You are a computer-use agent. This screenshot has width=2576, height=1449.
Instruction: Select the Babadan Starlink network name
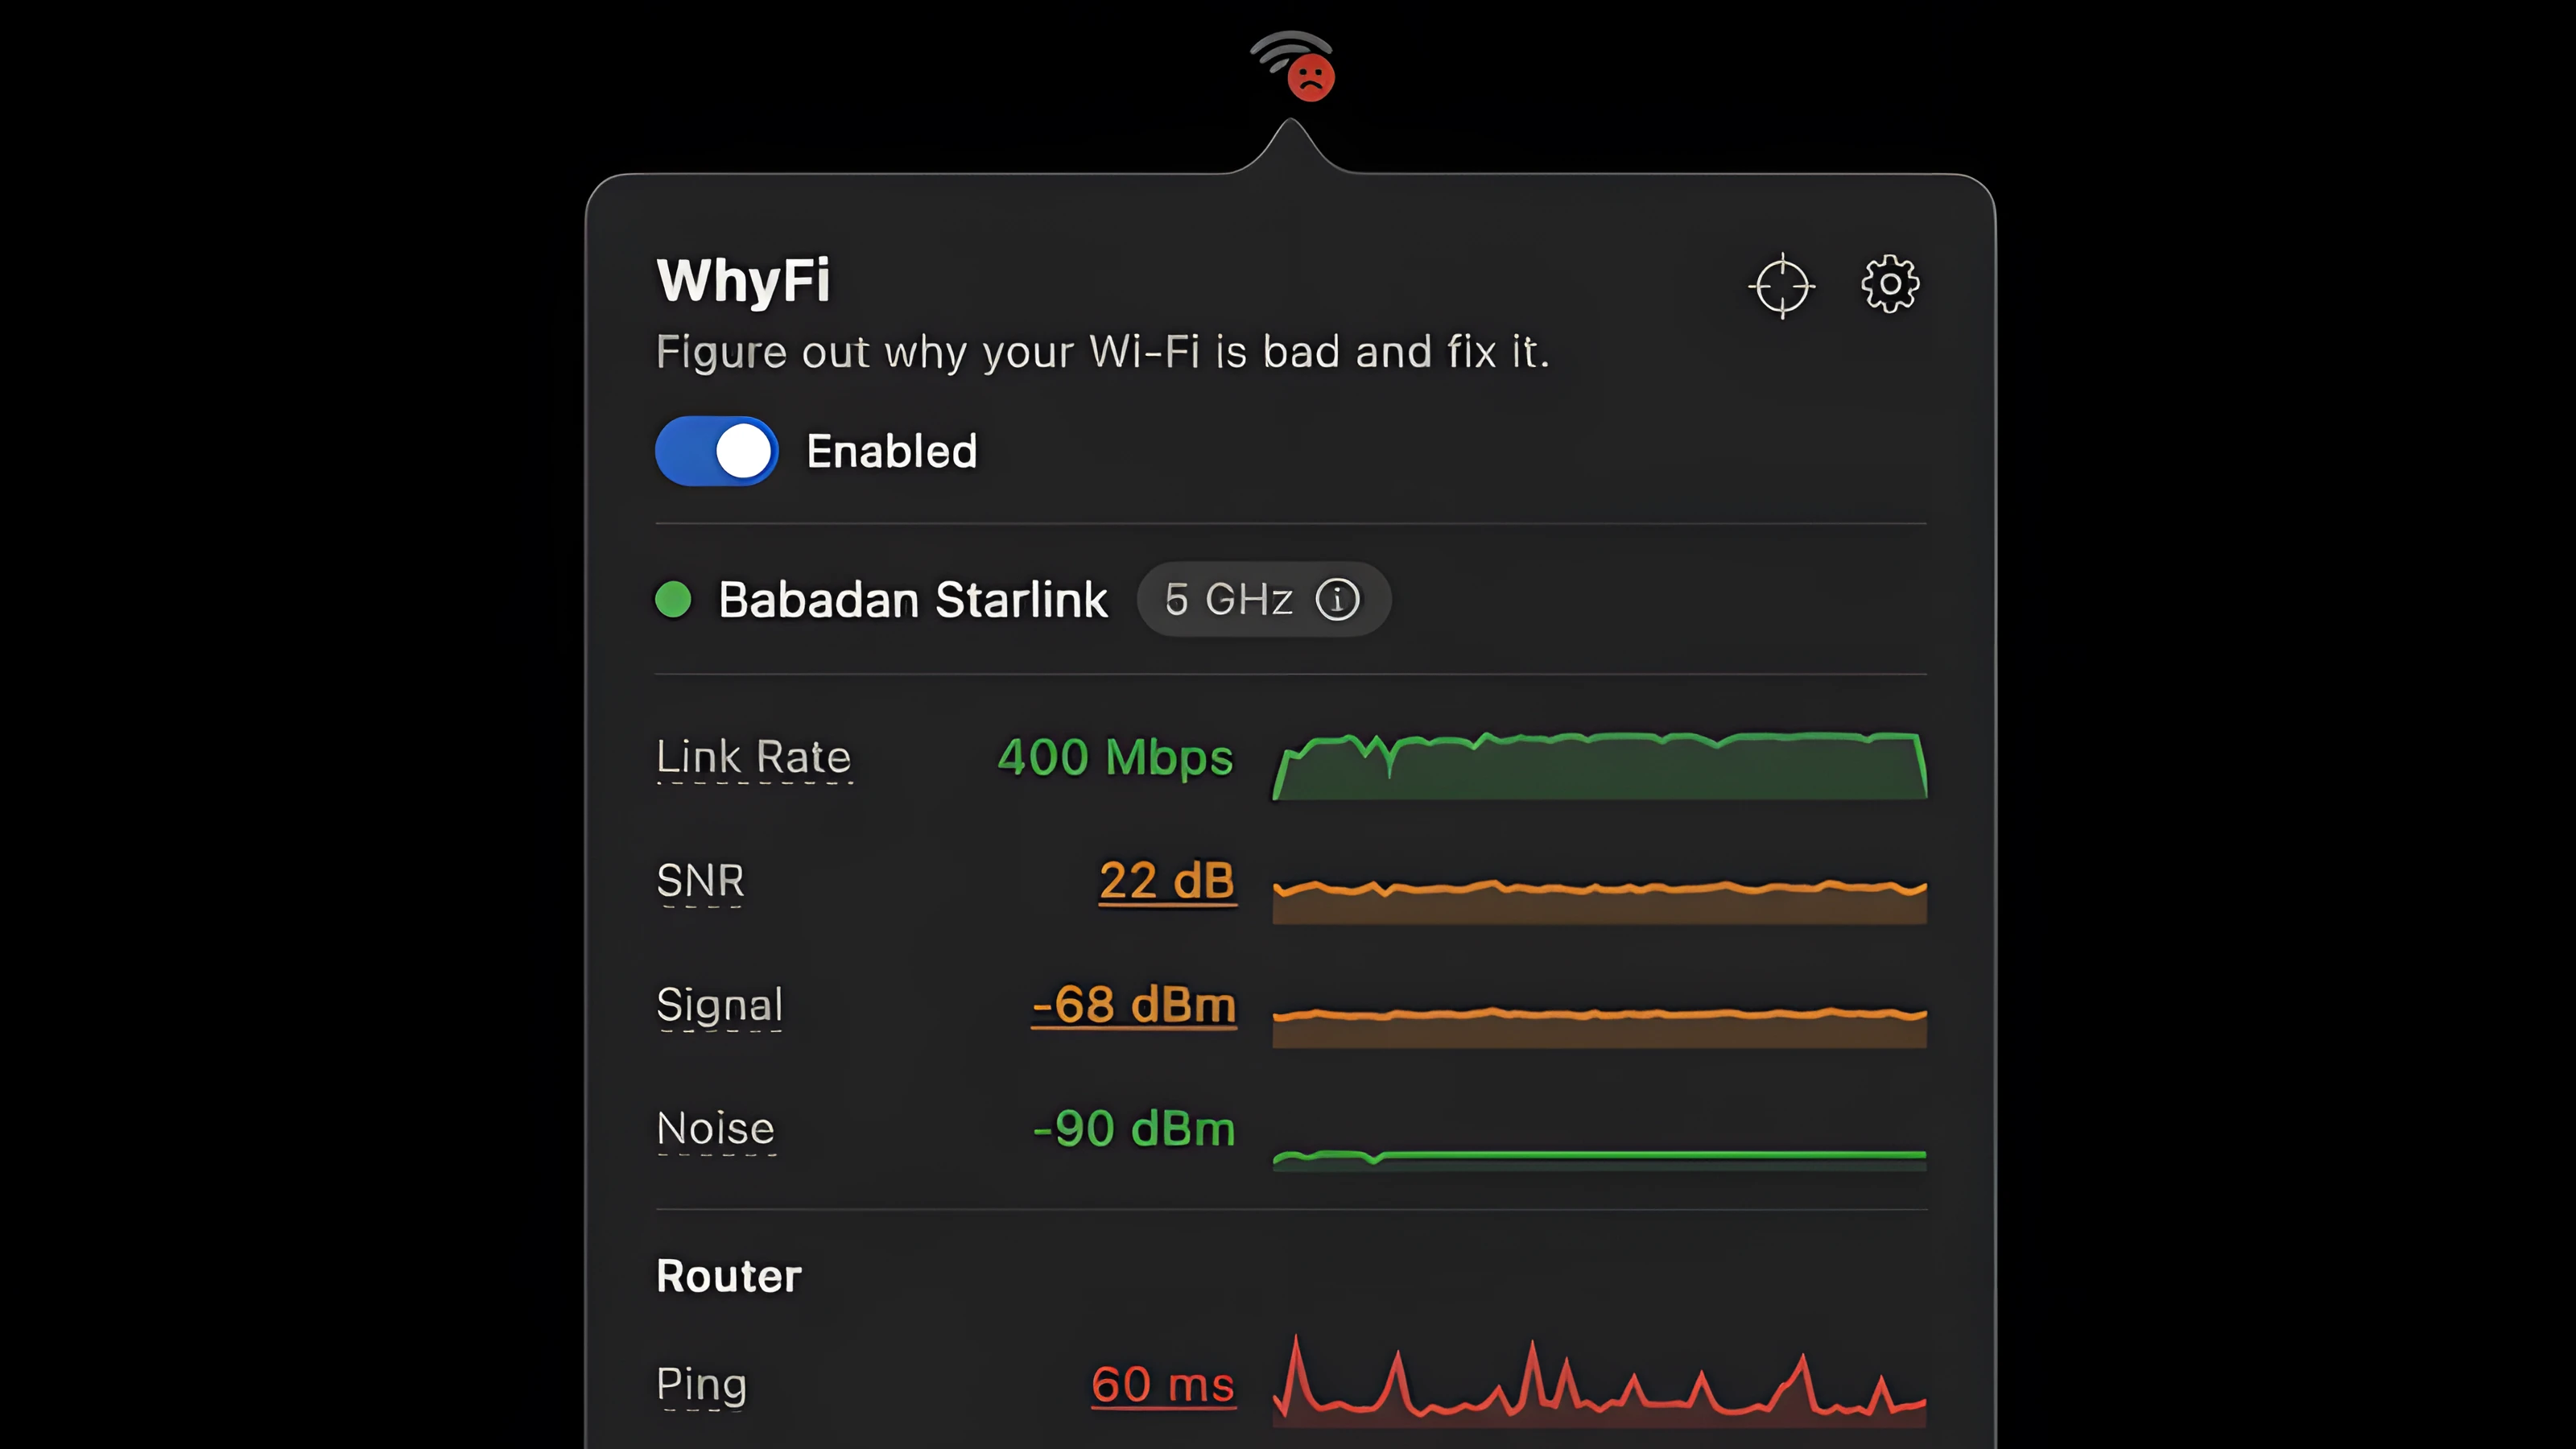tap(912, 600)
